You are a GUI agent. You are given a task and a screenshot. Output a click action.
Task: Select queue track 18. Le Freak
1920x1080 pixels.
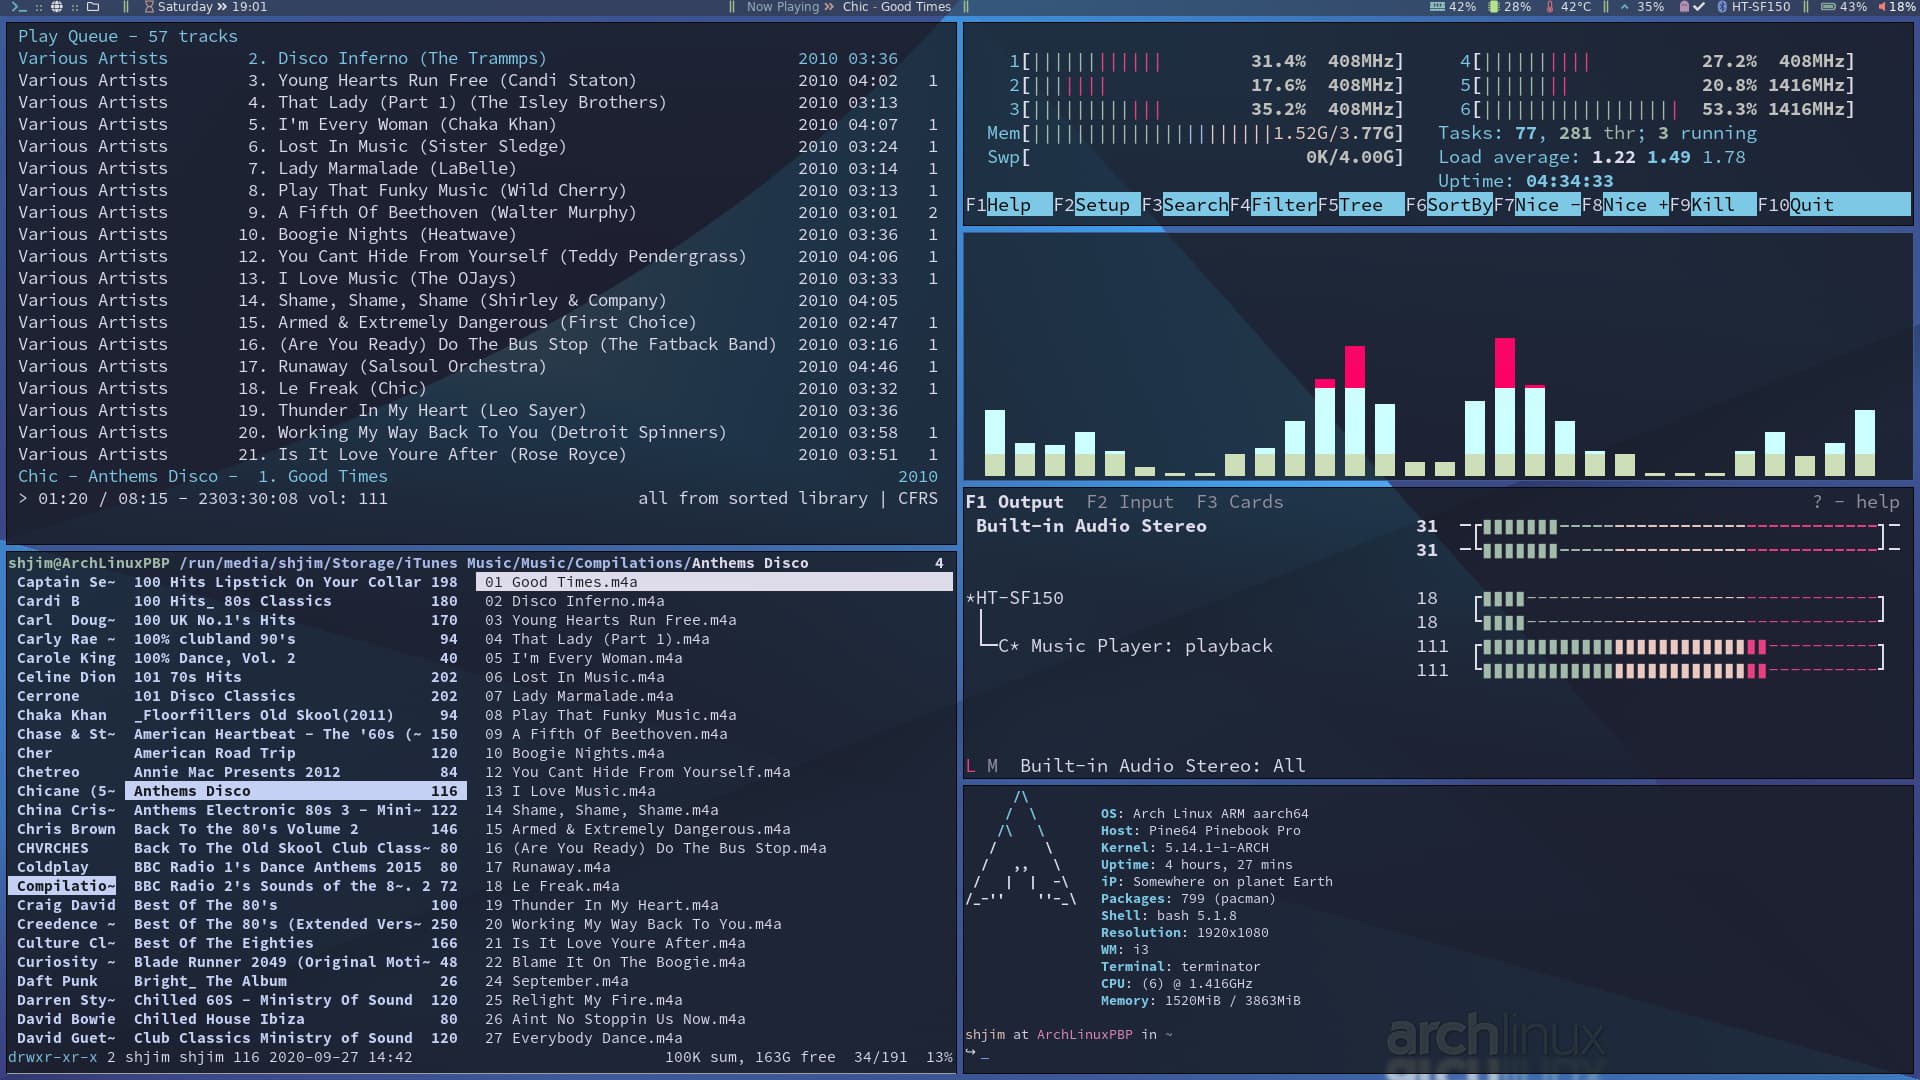(x=477, y=389)
